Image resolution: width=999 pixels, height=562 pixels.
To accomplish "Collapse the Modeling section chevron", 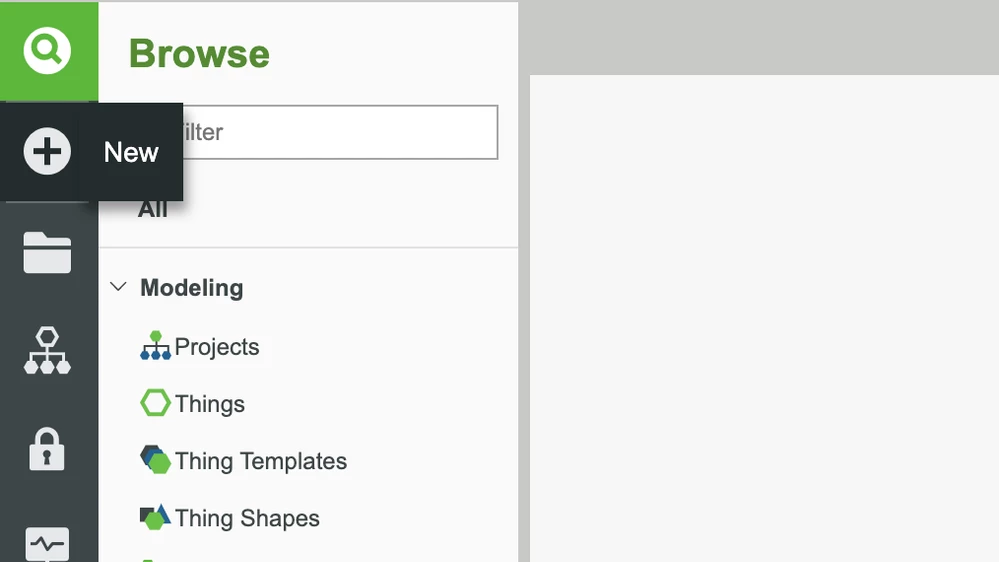I will coord(118,288).
